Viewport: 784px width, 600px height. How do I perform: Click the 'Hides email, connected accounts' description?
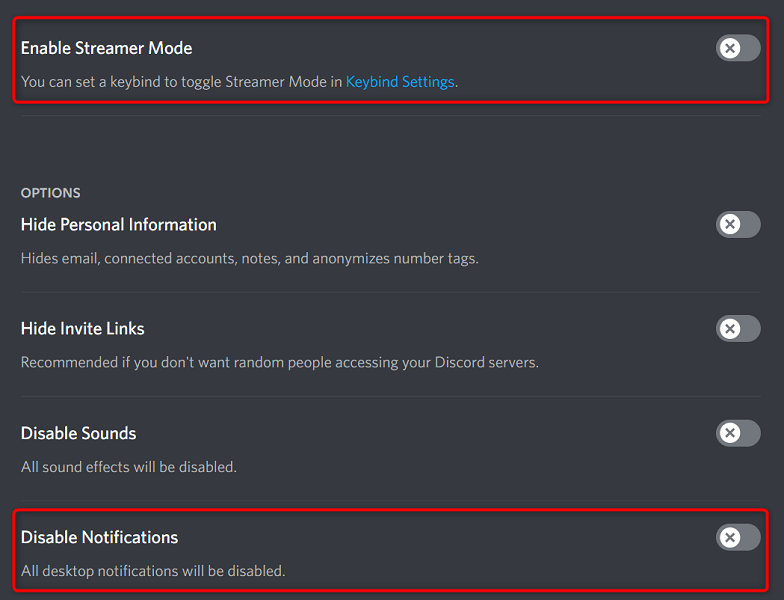[249, 258]
